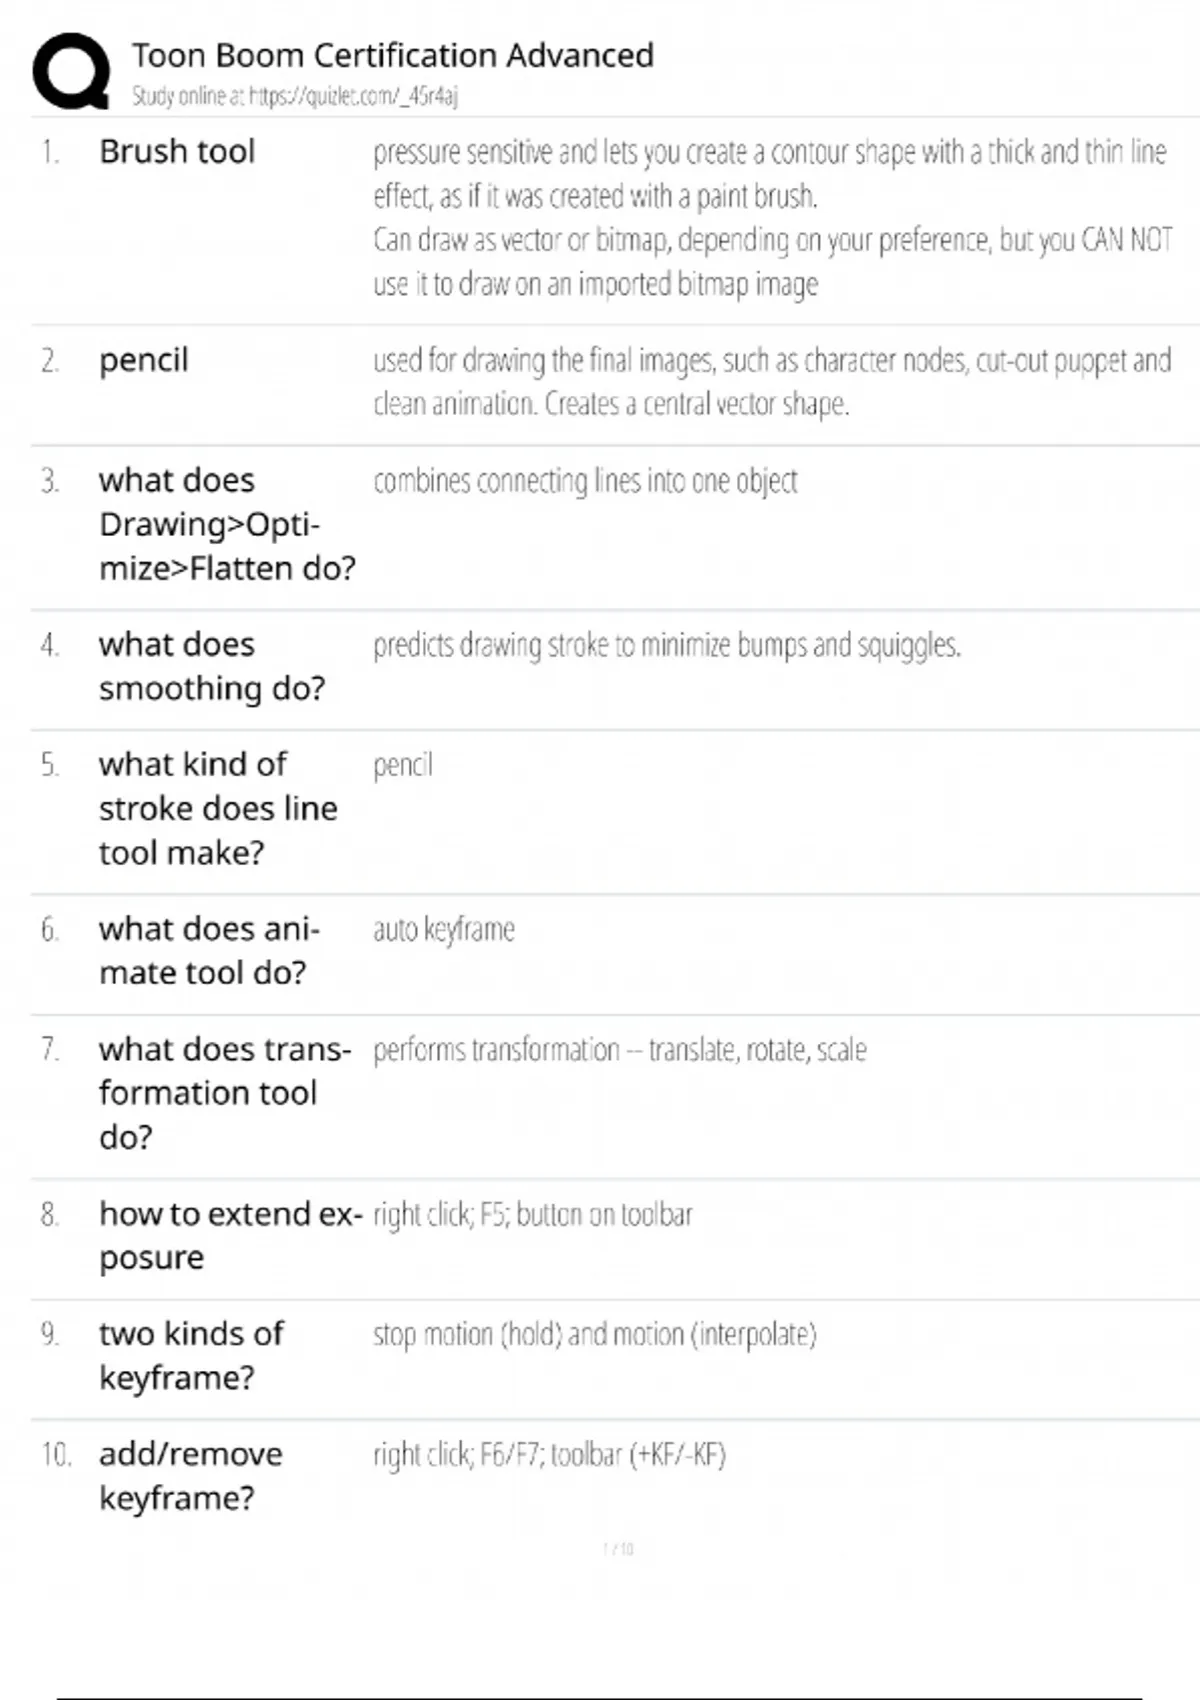1200x1700 pixels.
Task: Select the 'two kinds of keyframe?' term
Action: coord(190,1355)
